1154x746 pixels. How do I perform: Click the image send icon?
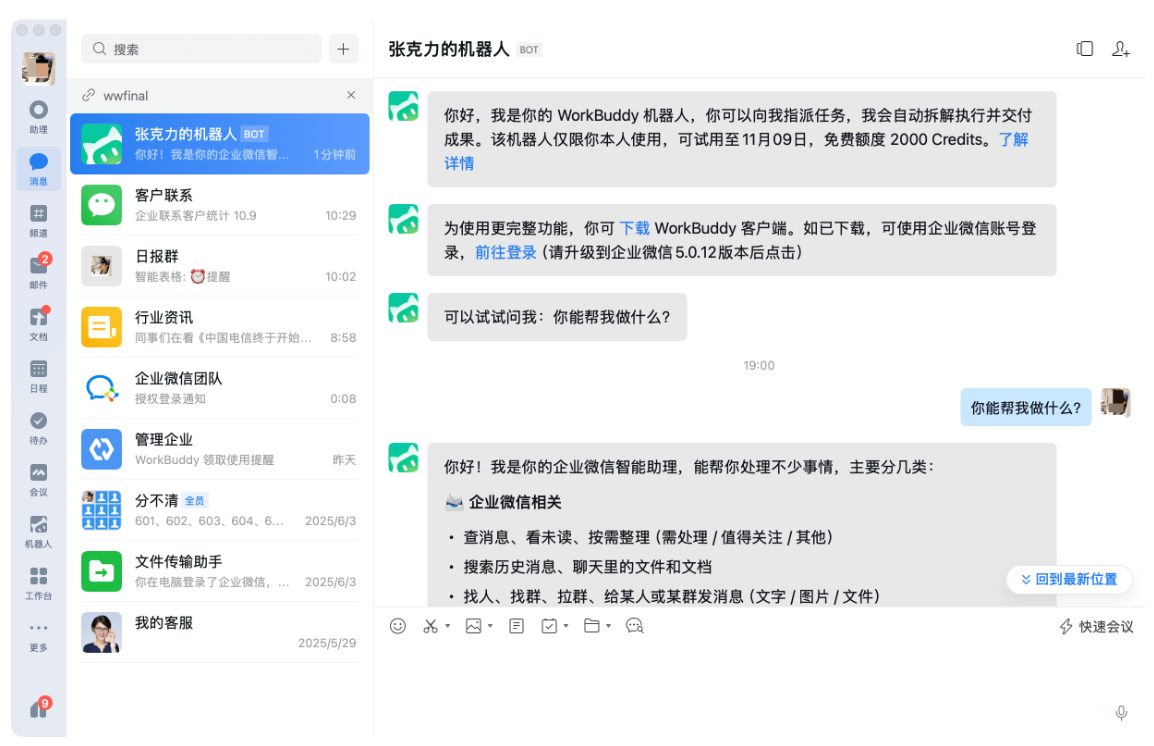473,626
